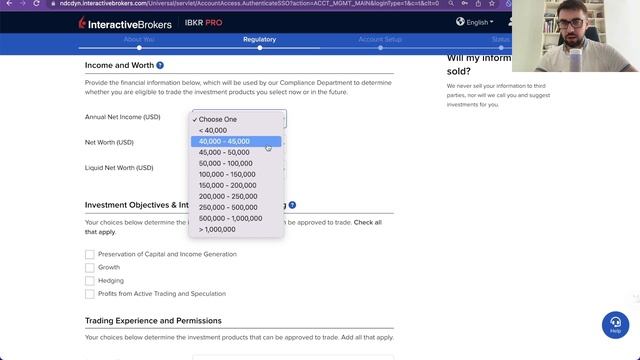This screenshot has width=640, height=360.
Task: Check the Hedging objective checkbox
Action: click(90, 281)
